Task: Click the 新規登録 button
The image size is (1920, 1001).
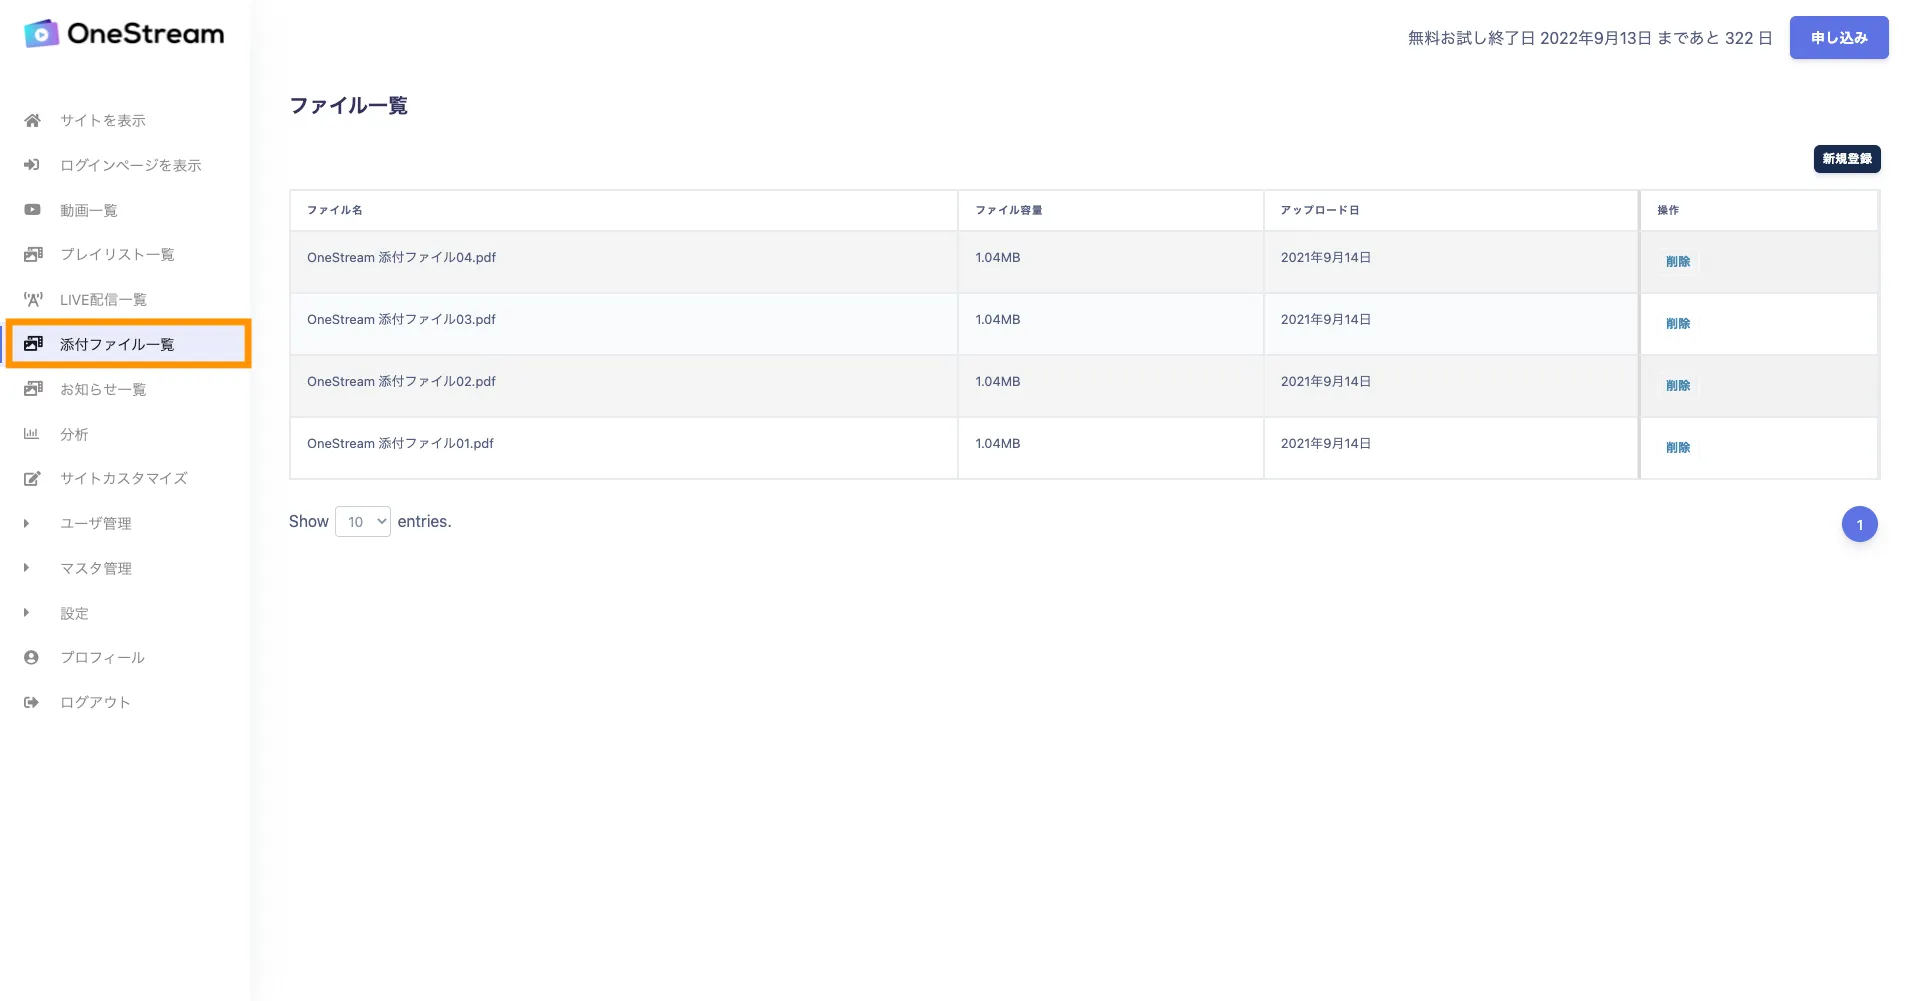Action: click(1847, 159)
